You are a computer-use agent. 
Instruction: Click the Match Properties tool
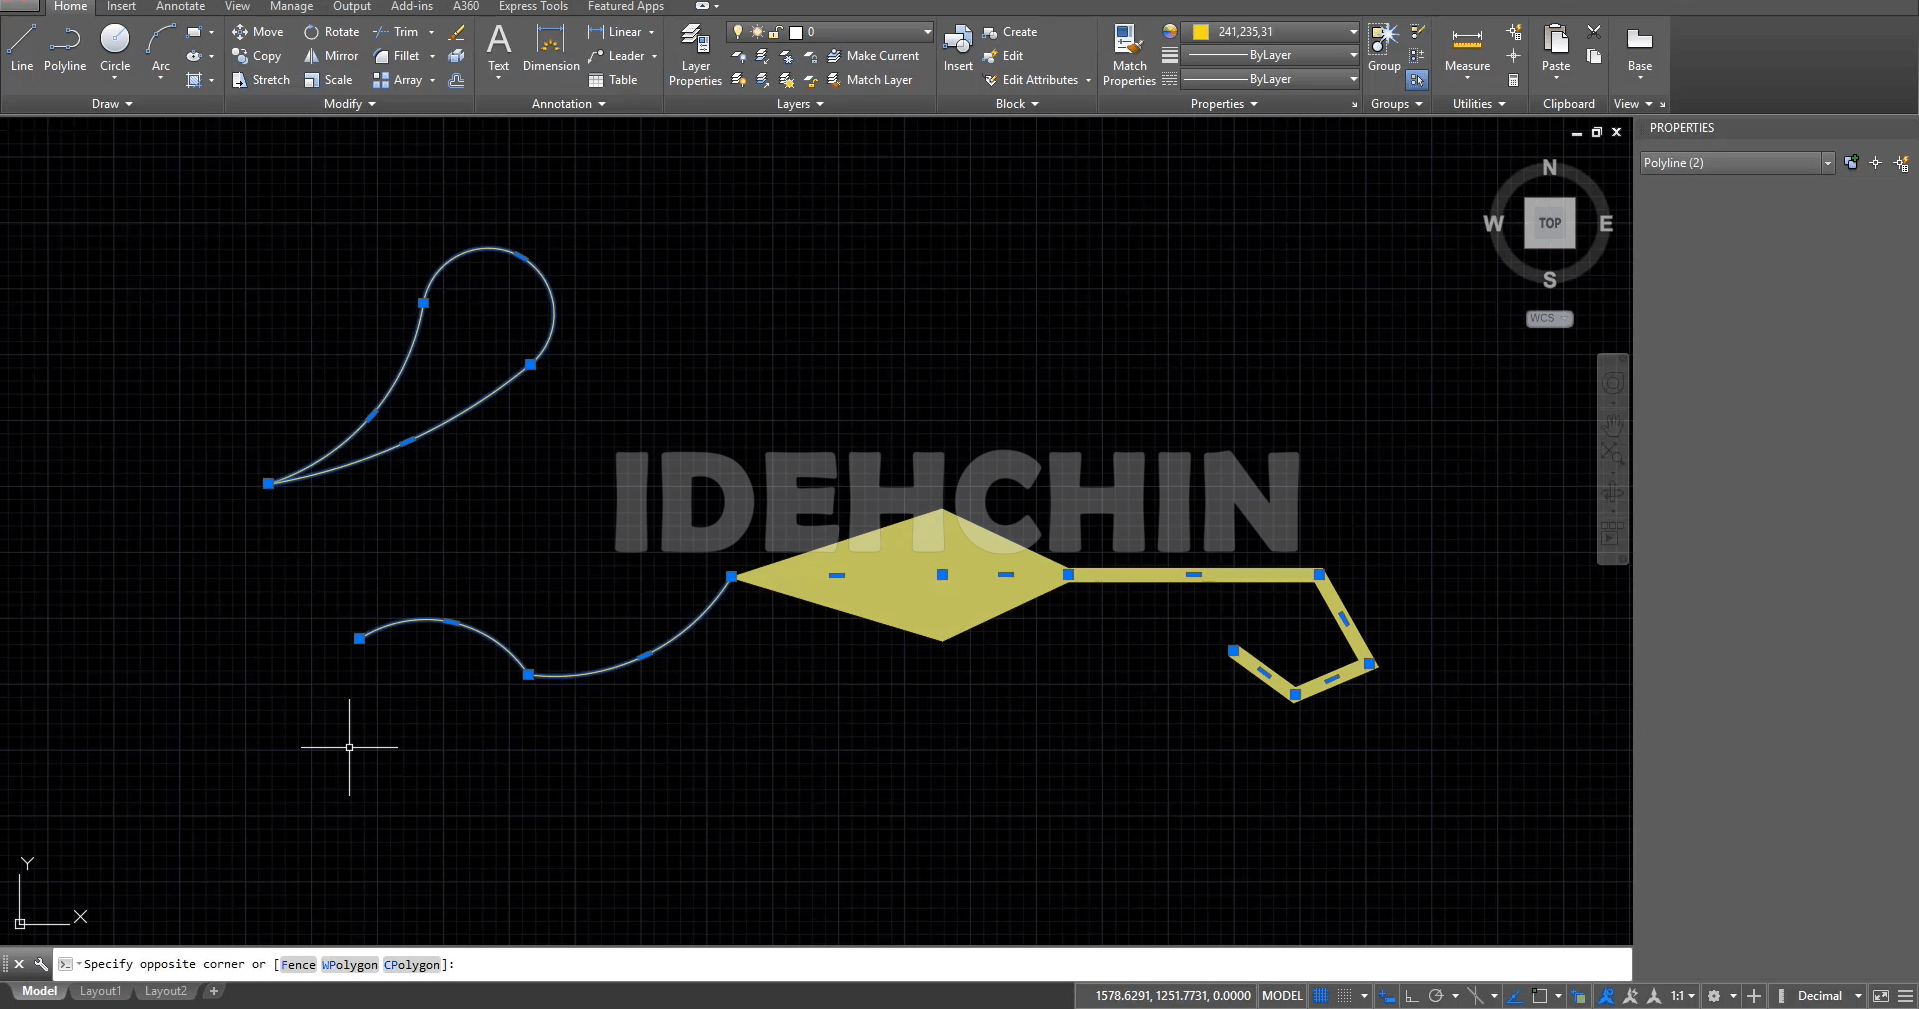pos(1129,56)
